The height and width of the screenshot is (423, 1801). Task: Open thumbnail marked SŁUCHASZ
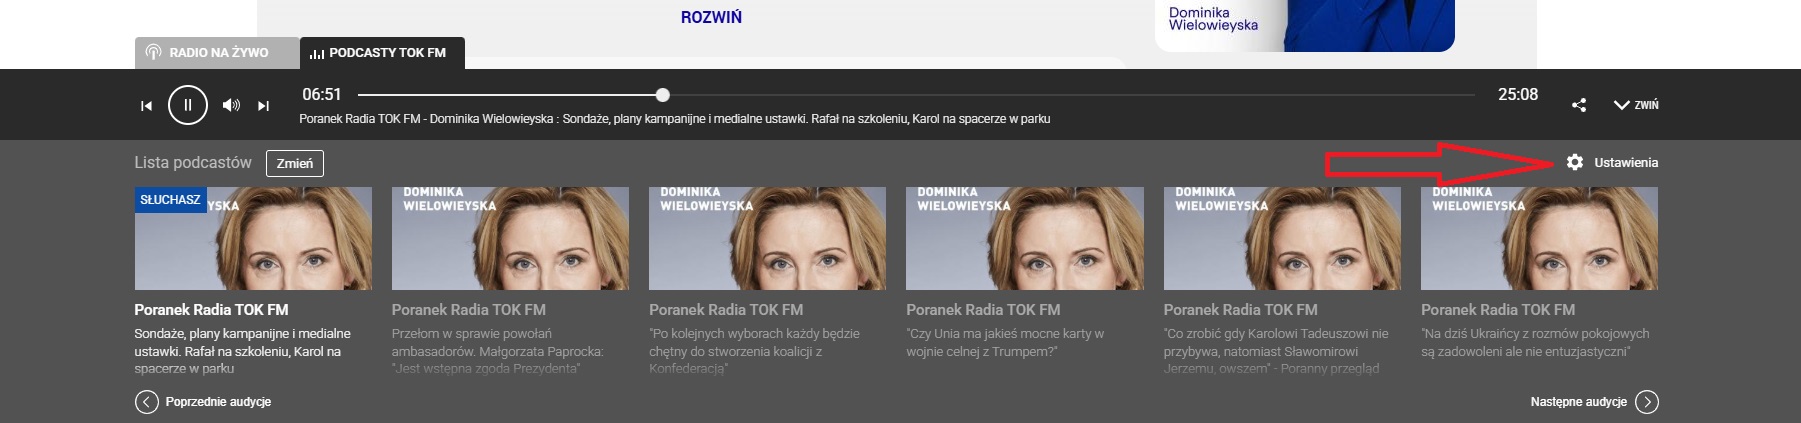[253, 238]
